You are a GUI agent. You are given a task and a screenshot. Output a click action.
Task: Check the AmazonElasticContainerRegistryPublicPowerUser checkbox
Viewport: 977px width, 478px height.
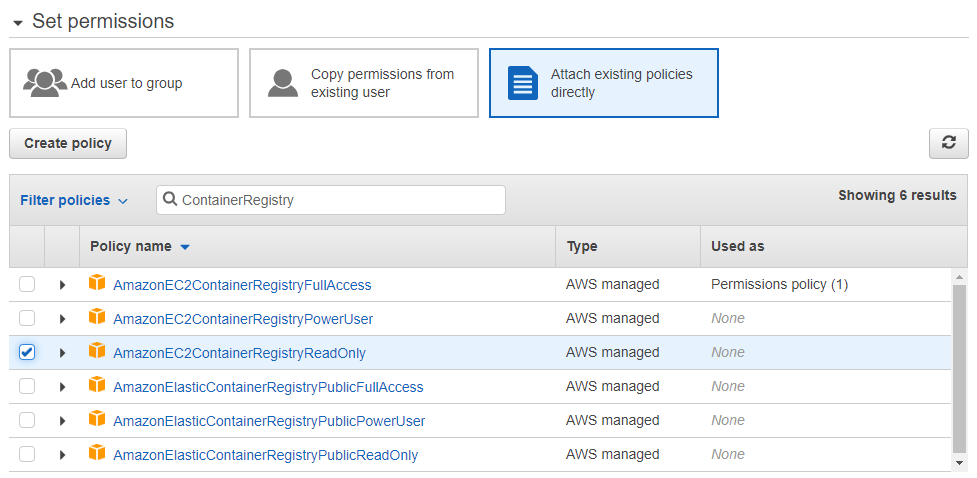(x=27, y=421)
